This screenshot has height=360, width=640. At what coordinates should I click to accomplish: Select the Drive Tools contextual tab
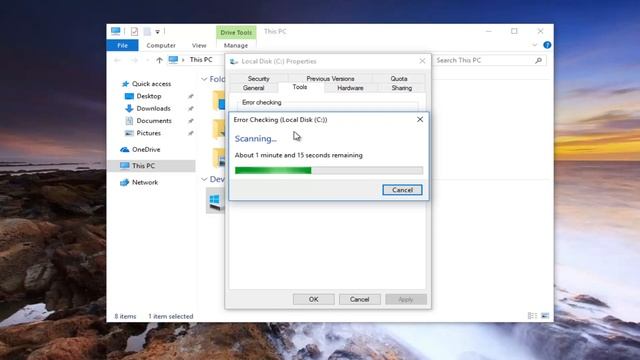[236, 32]
